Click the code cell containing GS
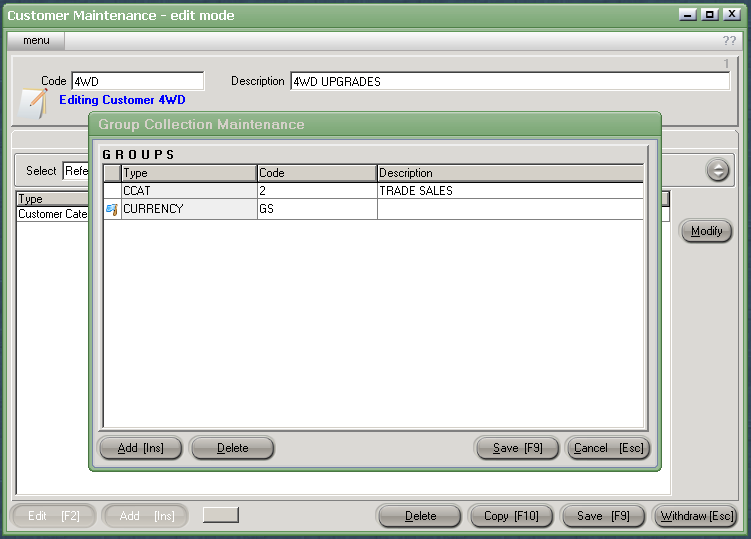Screen dimensions: 751x539 [317, 209]
